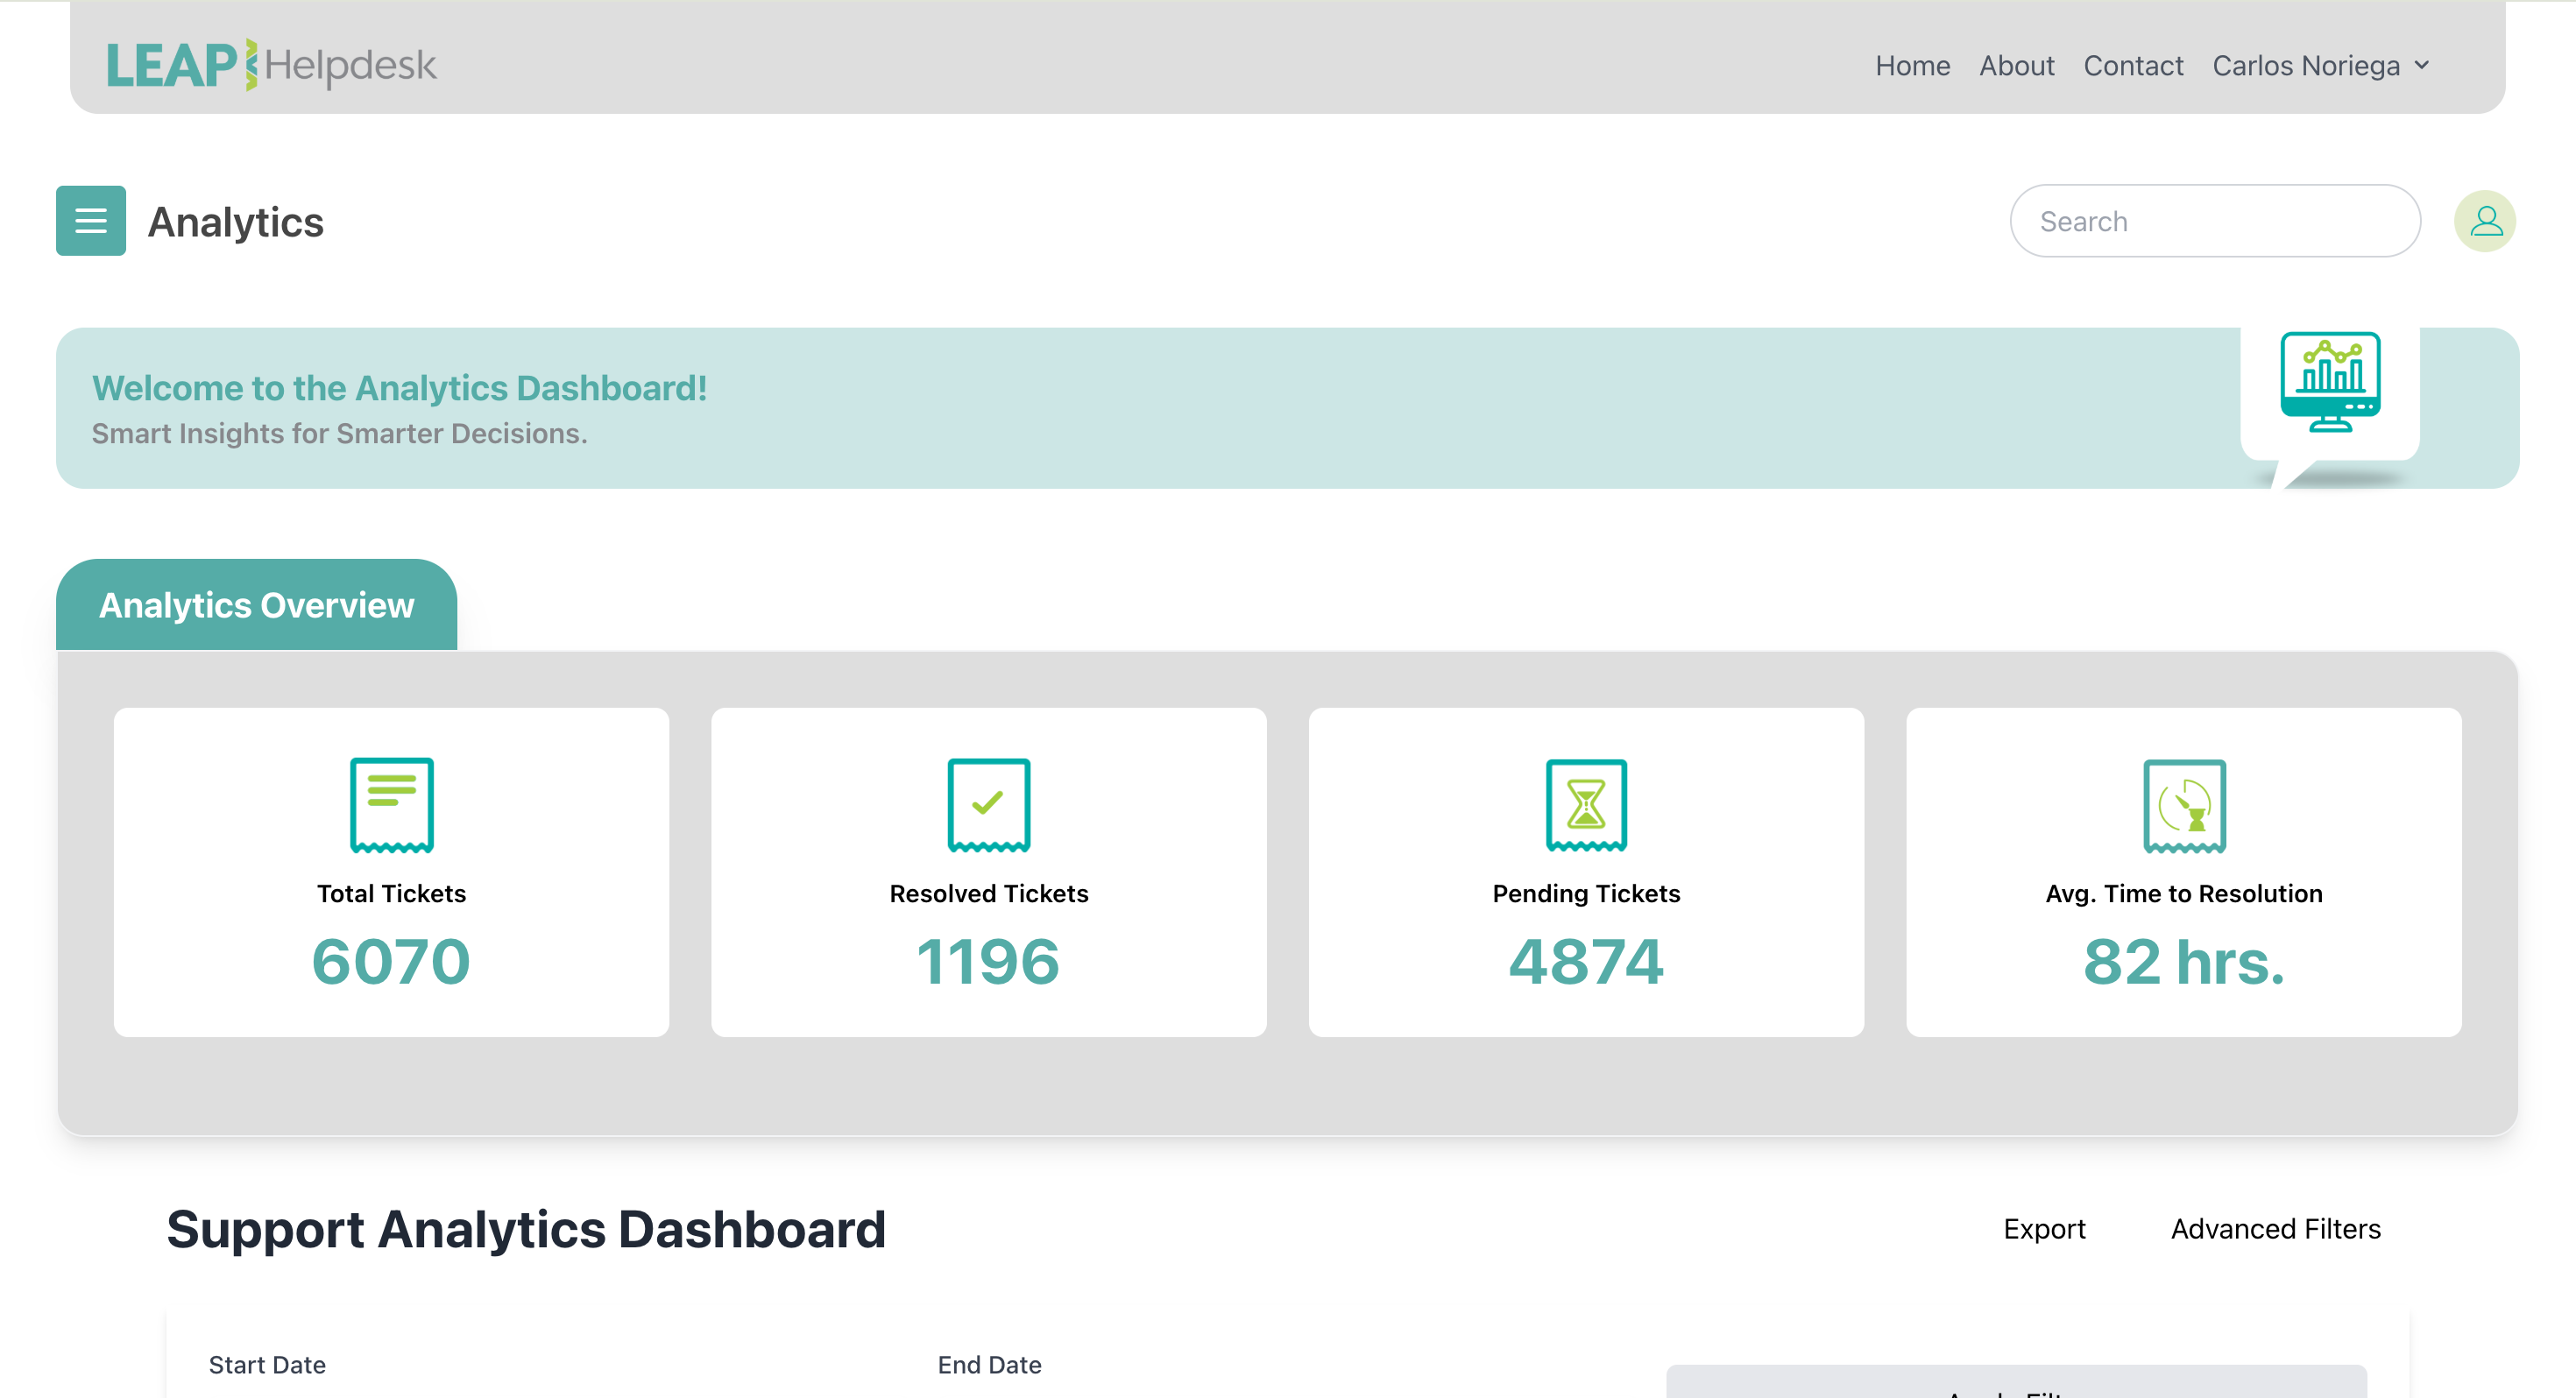Switch to the Analytics Overview tab
The image size is (2576, 1398).
(x=256, y=604)
